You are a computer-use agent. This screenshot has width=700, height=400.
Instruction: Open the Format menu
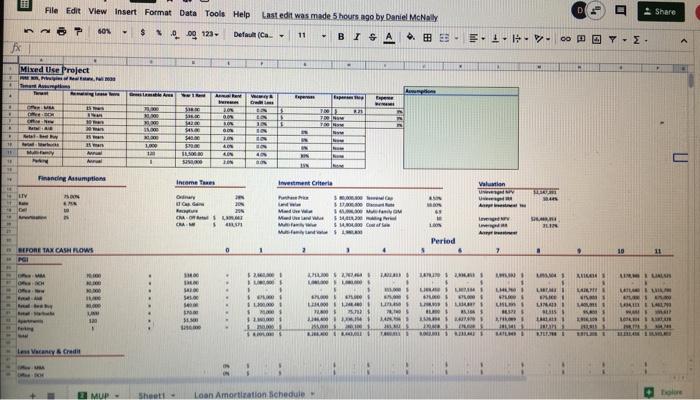click(x=158, y=12)
